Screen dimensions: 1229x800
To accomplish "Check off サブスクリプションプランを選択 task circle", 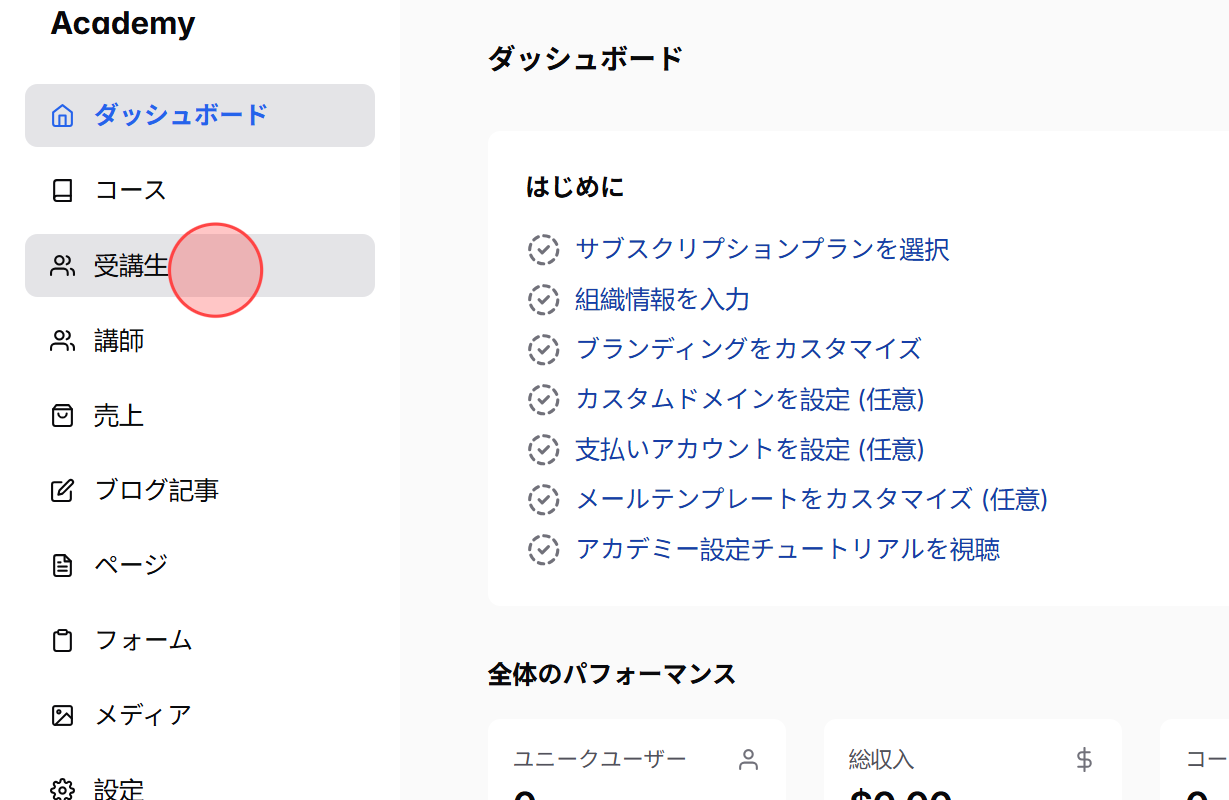I will coord(543,250).
